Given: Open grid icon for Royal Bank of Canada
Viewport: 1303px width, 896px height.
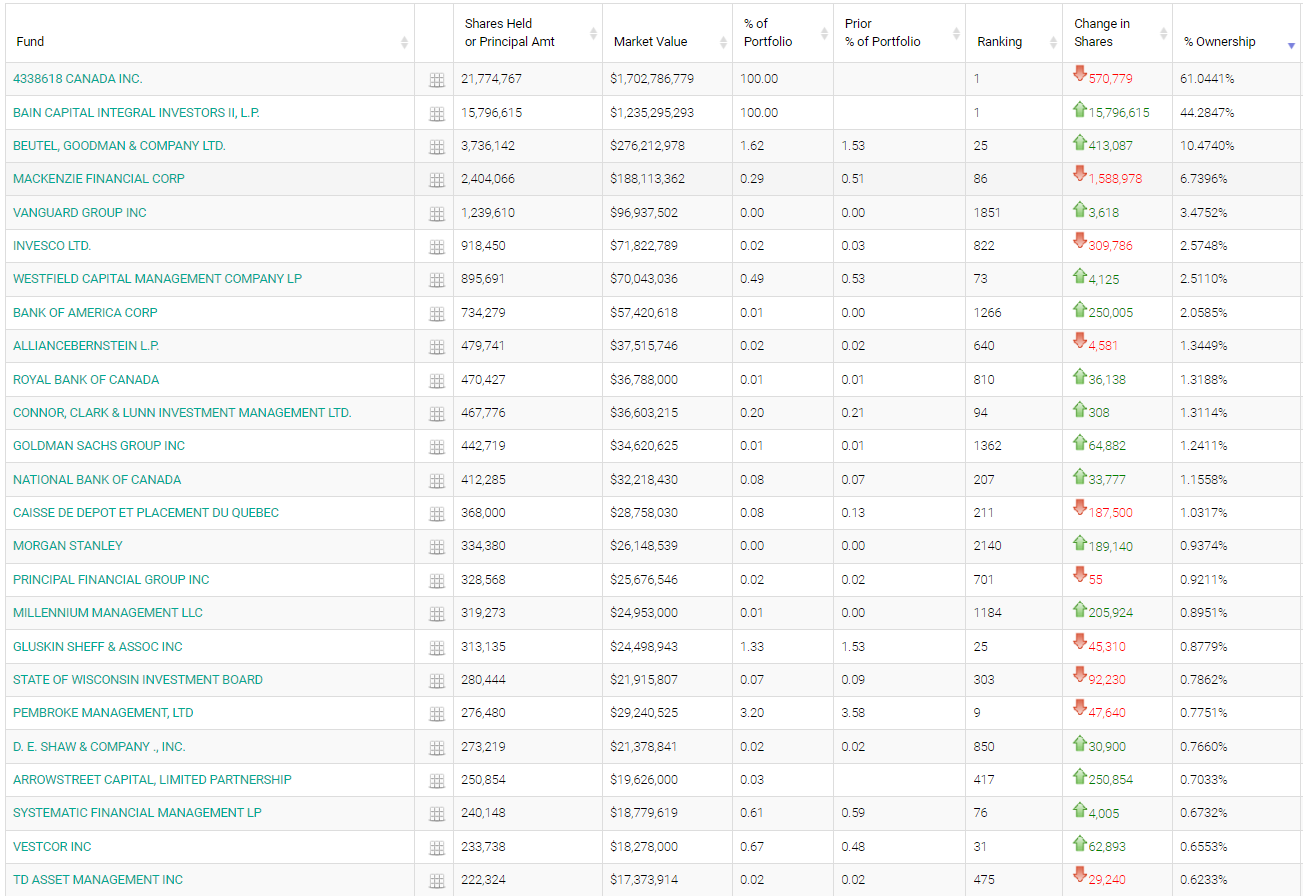Looking at the screenshot, I should (x=436, y=380).
